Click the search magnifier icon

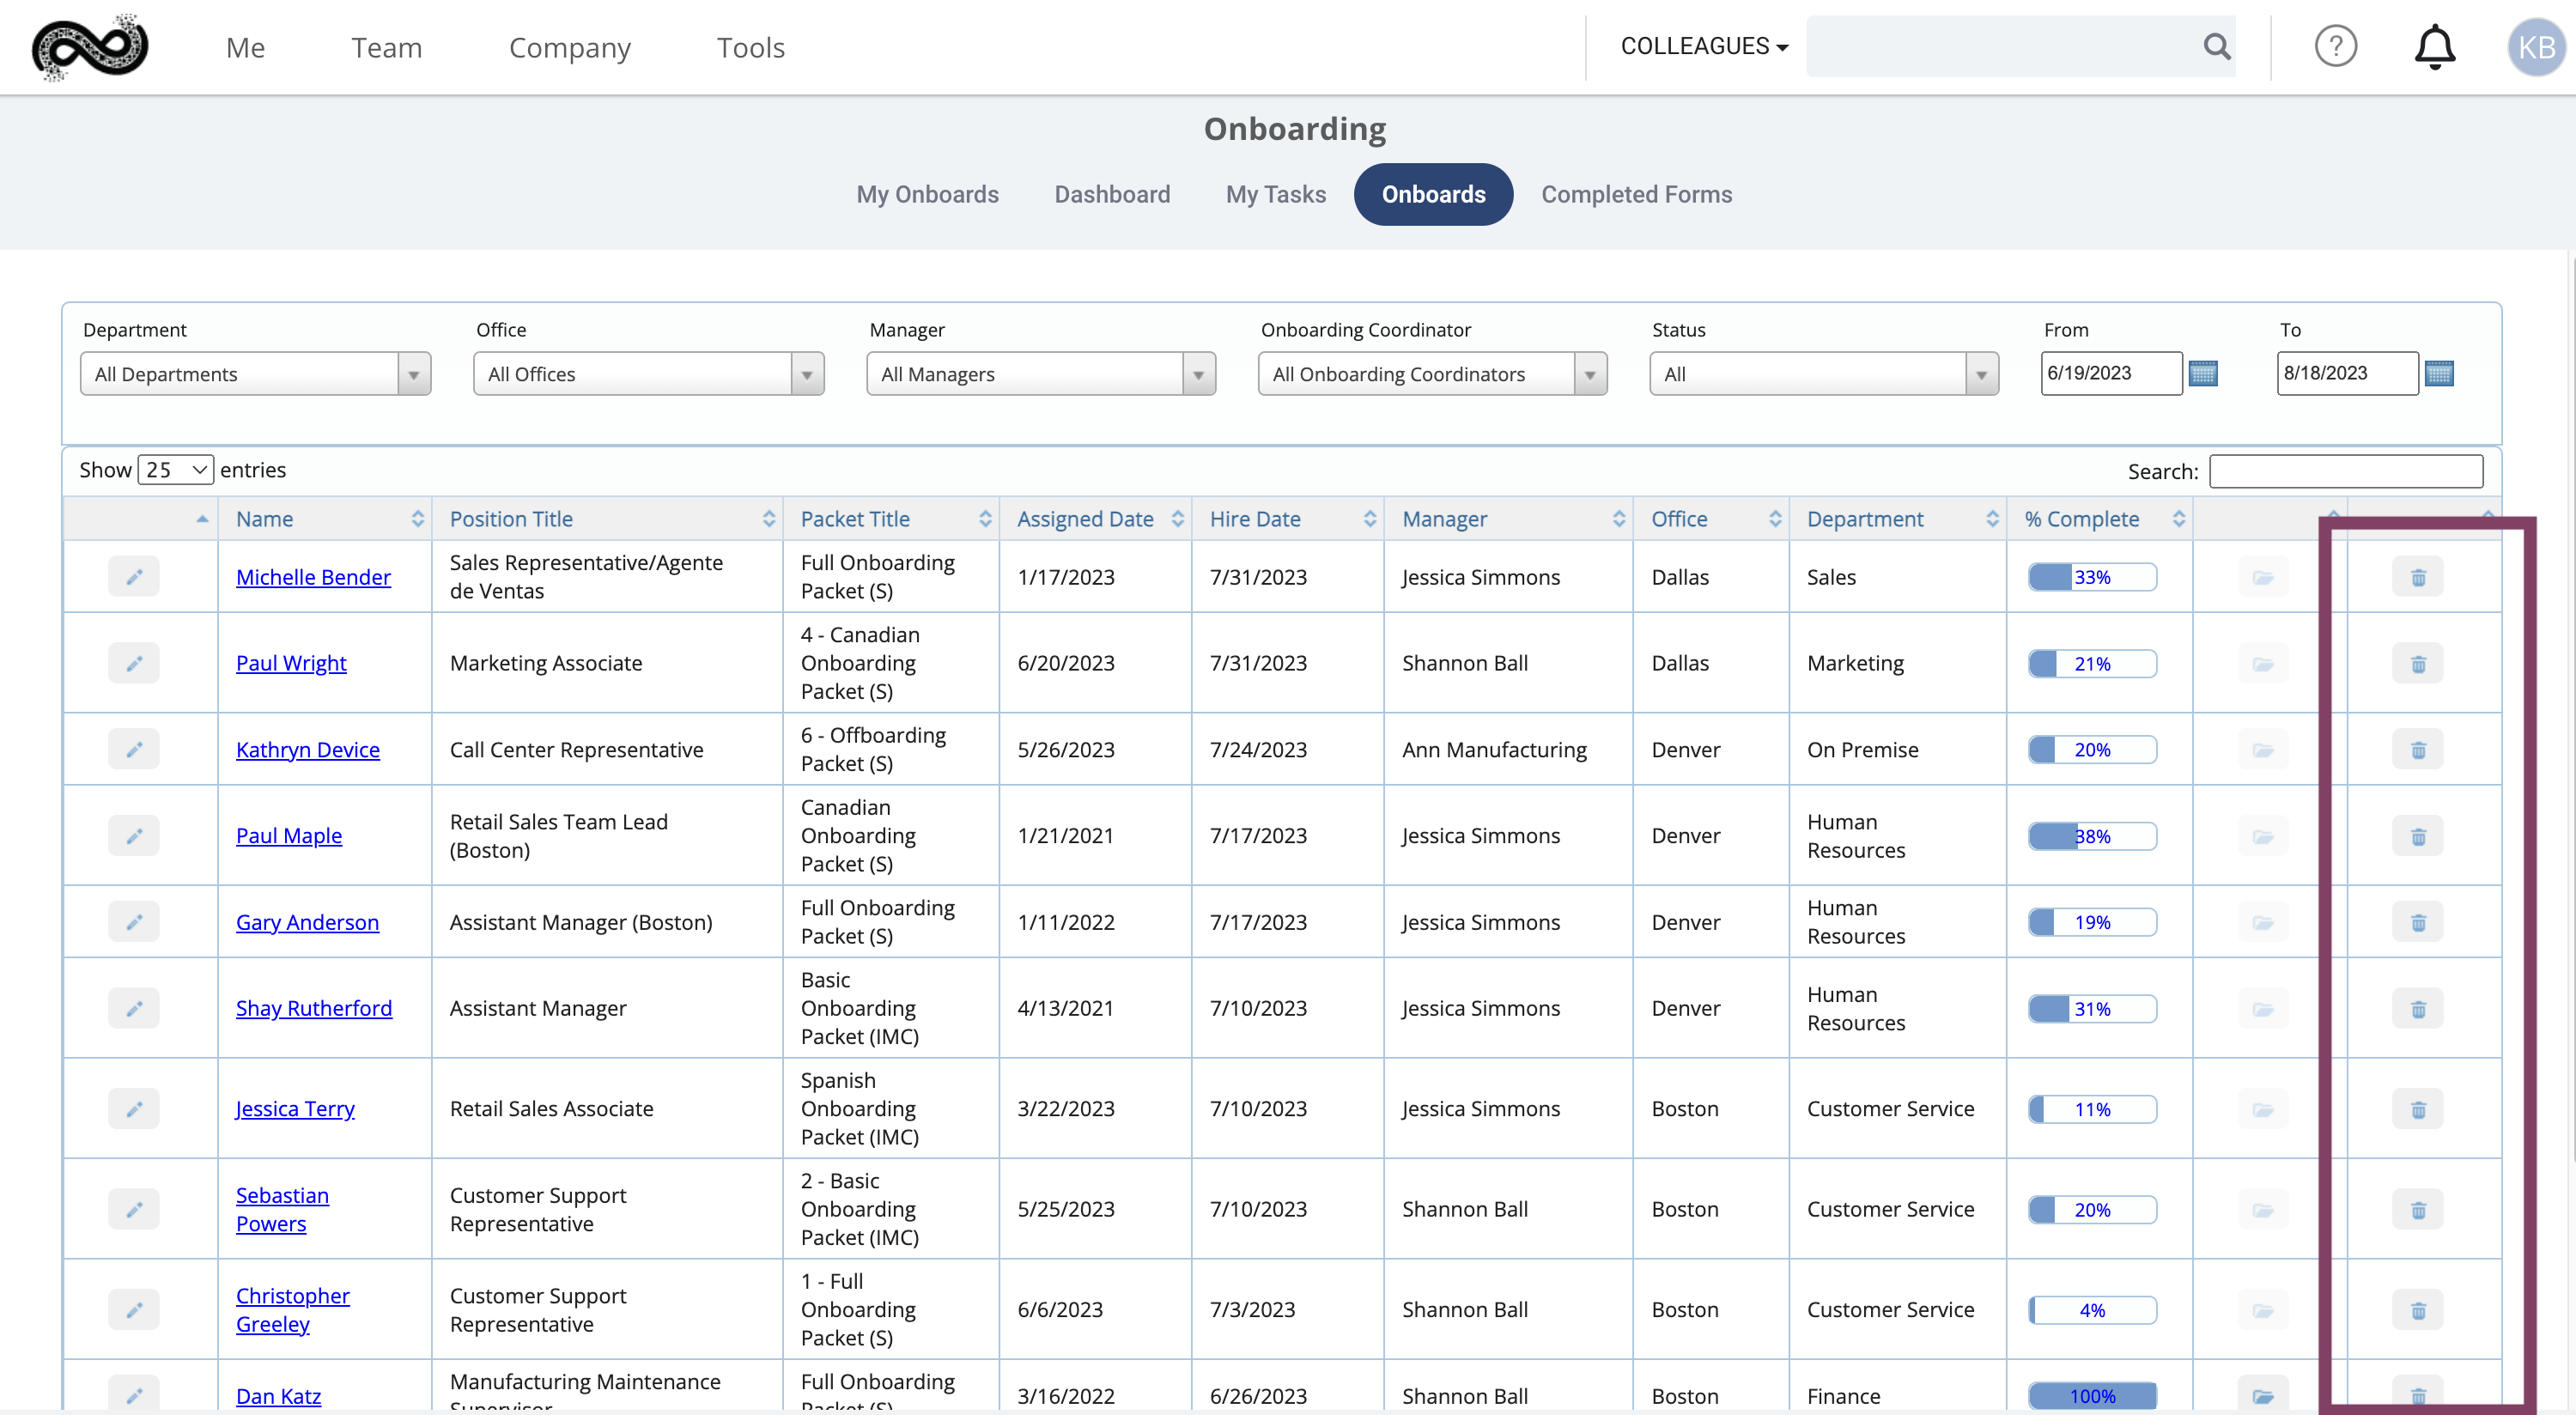tap(2216, 46)
